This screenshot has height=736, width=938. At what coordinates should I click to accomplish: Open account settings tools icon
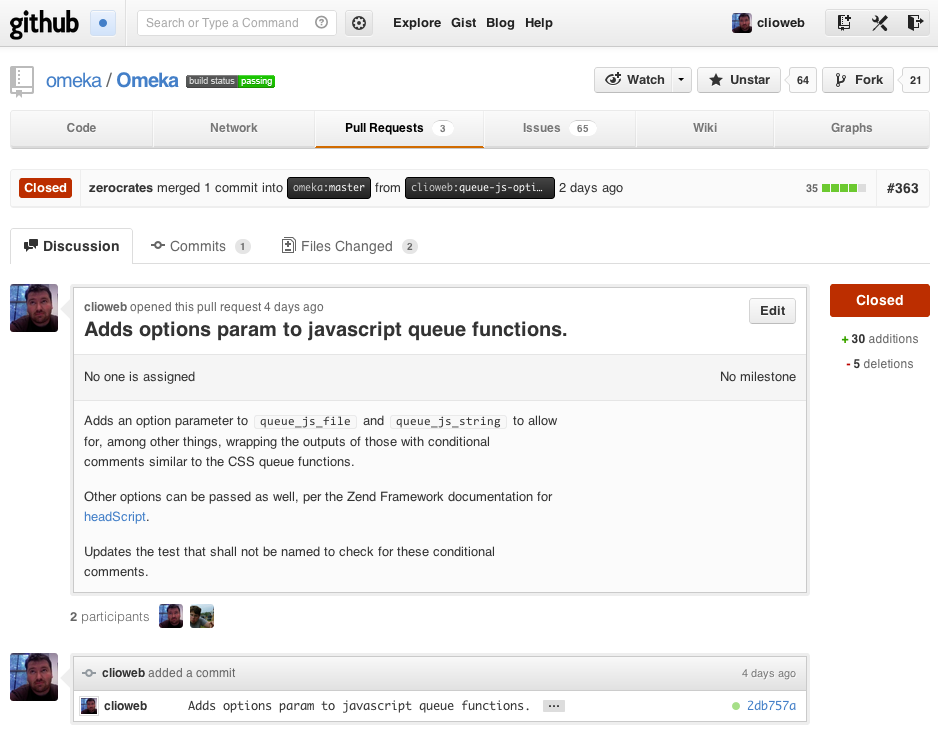pyautogui.click(x=879, y=23)
